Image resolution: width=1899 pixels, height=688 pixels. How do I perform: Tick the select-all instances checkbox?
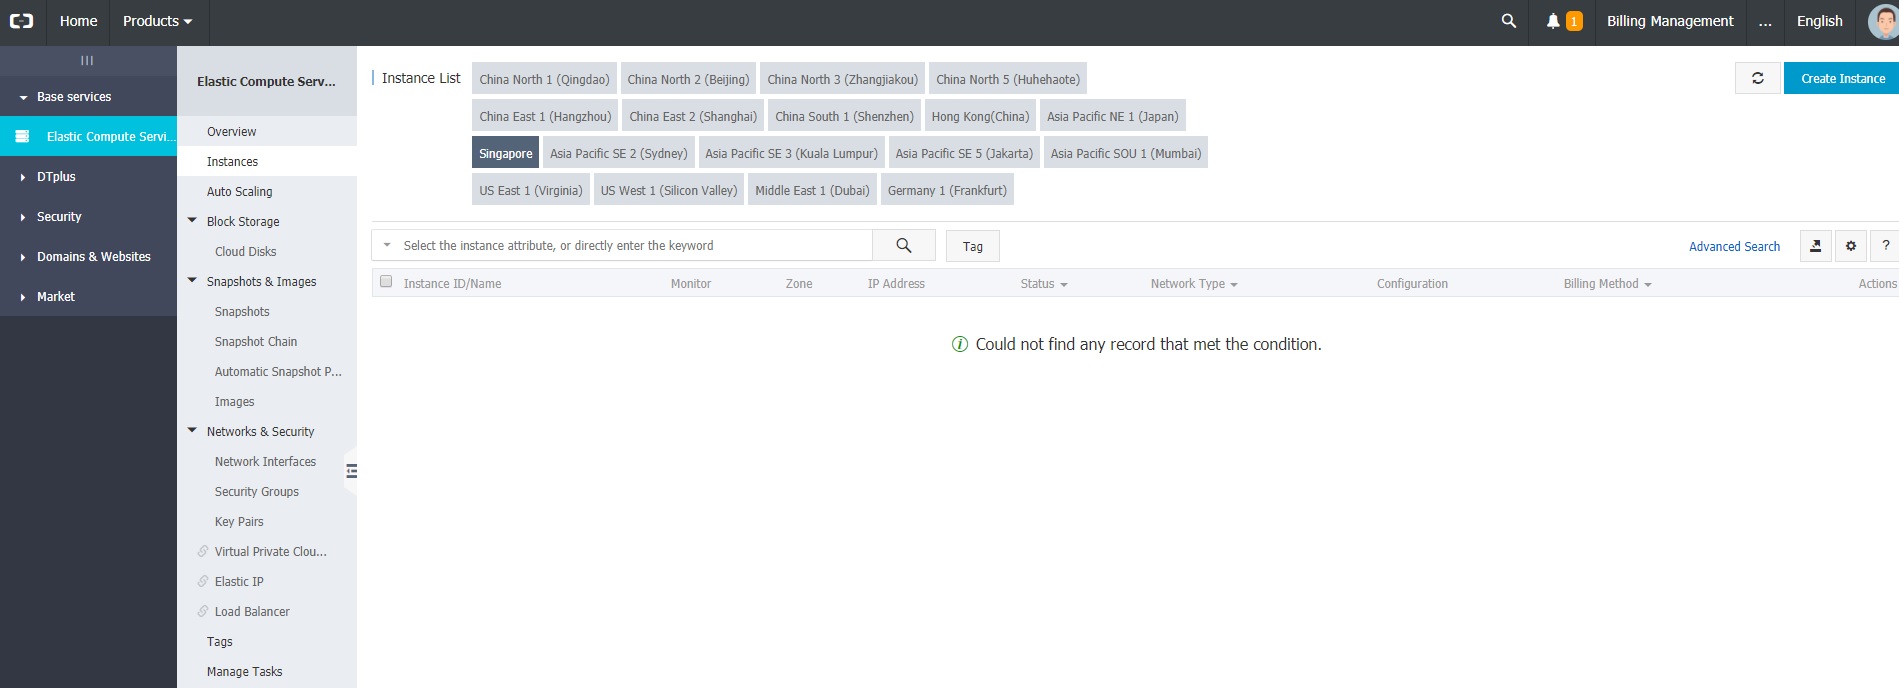tap(386, 282)
